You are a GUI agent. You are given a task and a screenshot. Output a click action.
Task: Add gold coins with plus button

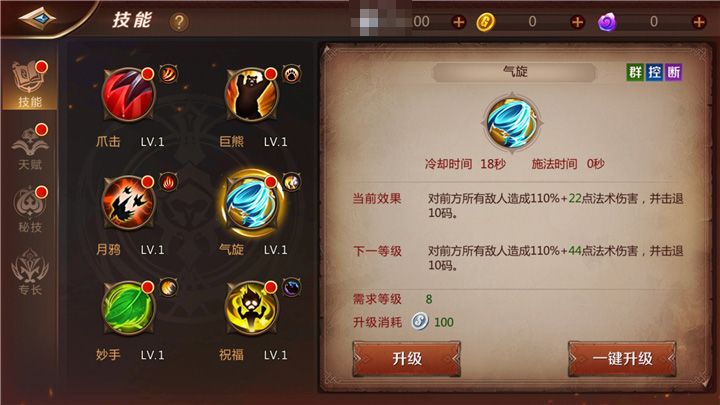[x=577, y=22]
